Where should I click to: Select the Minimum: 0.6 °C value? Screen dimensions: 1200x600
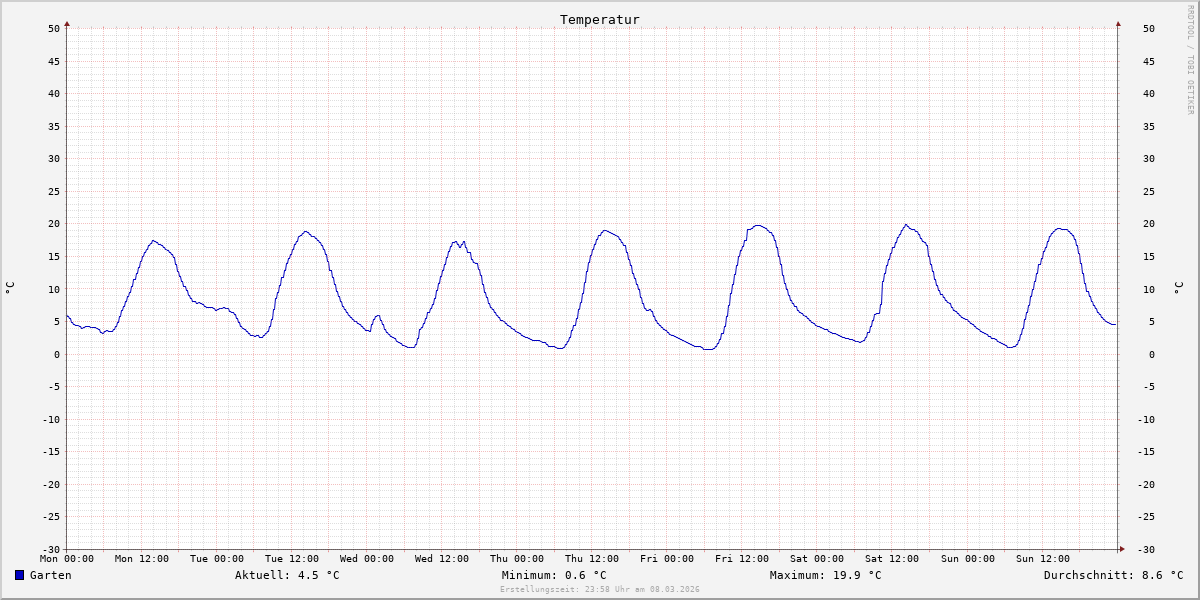pyautogui.click(x=554, y=575)
